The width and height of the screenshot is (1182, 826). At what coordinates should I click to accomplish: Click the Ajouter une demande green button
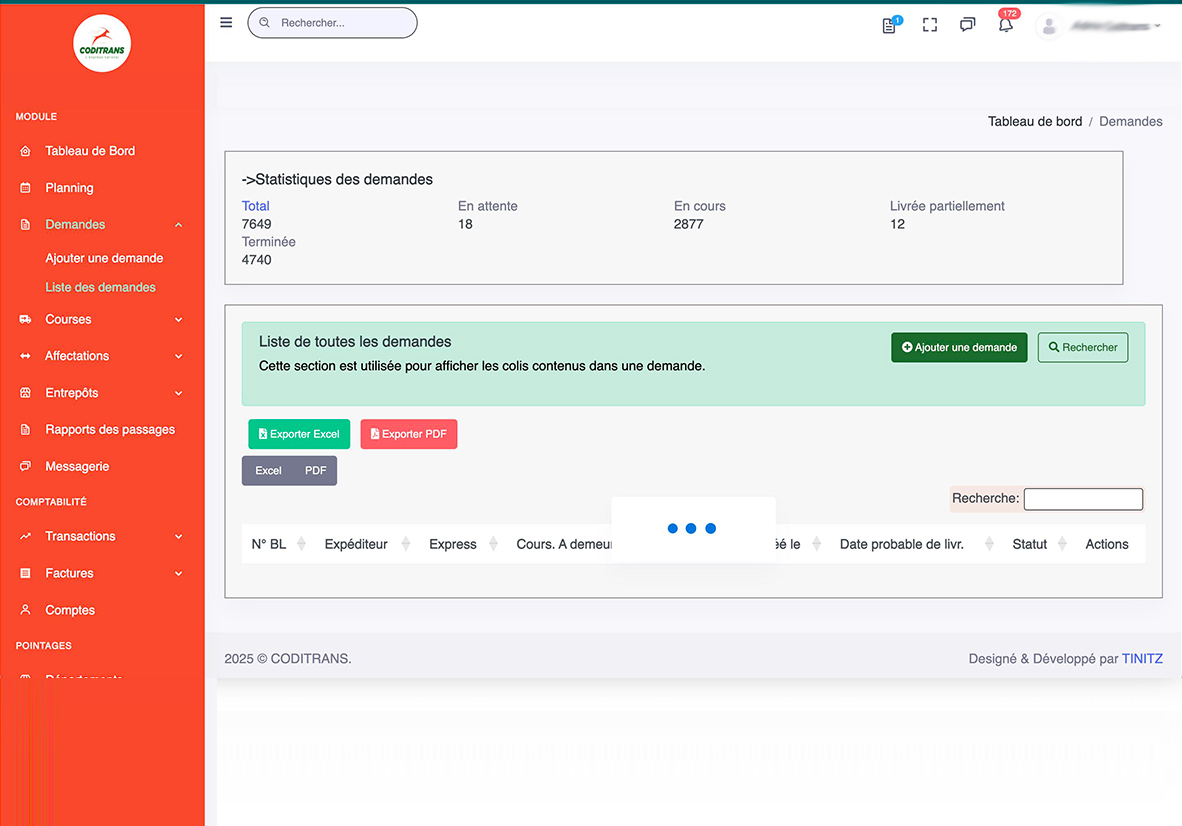coord(958,347)
